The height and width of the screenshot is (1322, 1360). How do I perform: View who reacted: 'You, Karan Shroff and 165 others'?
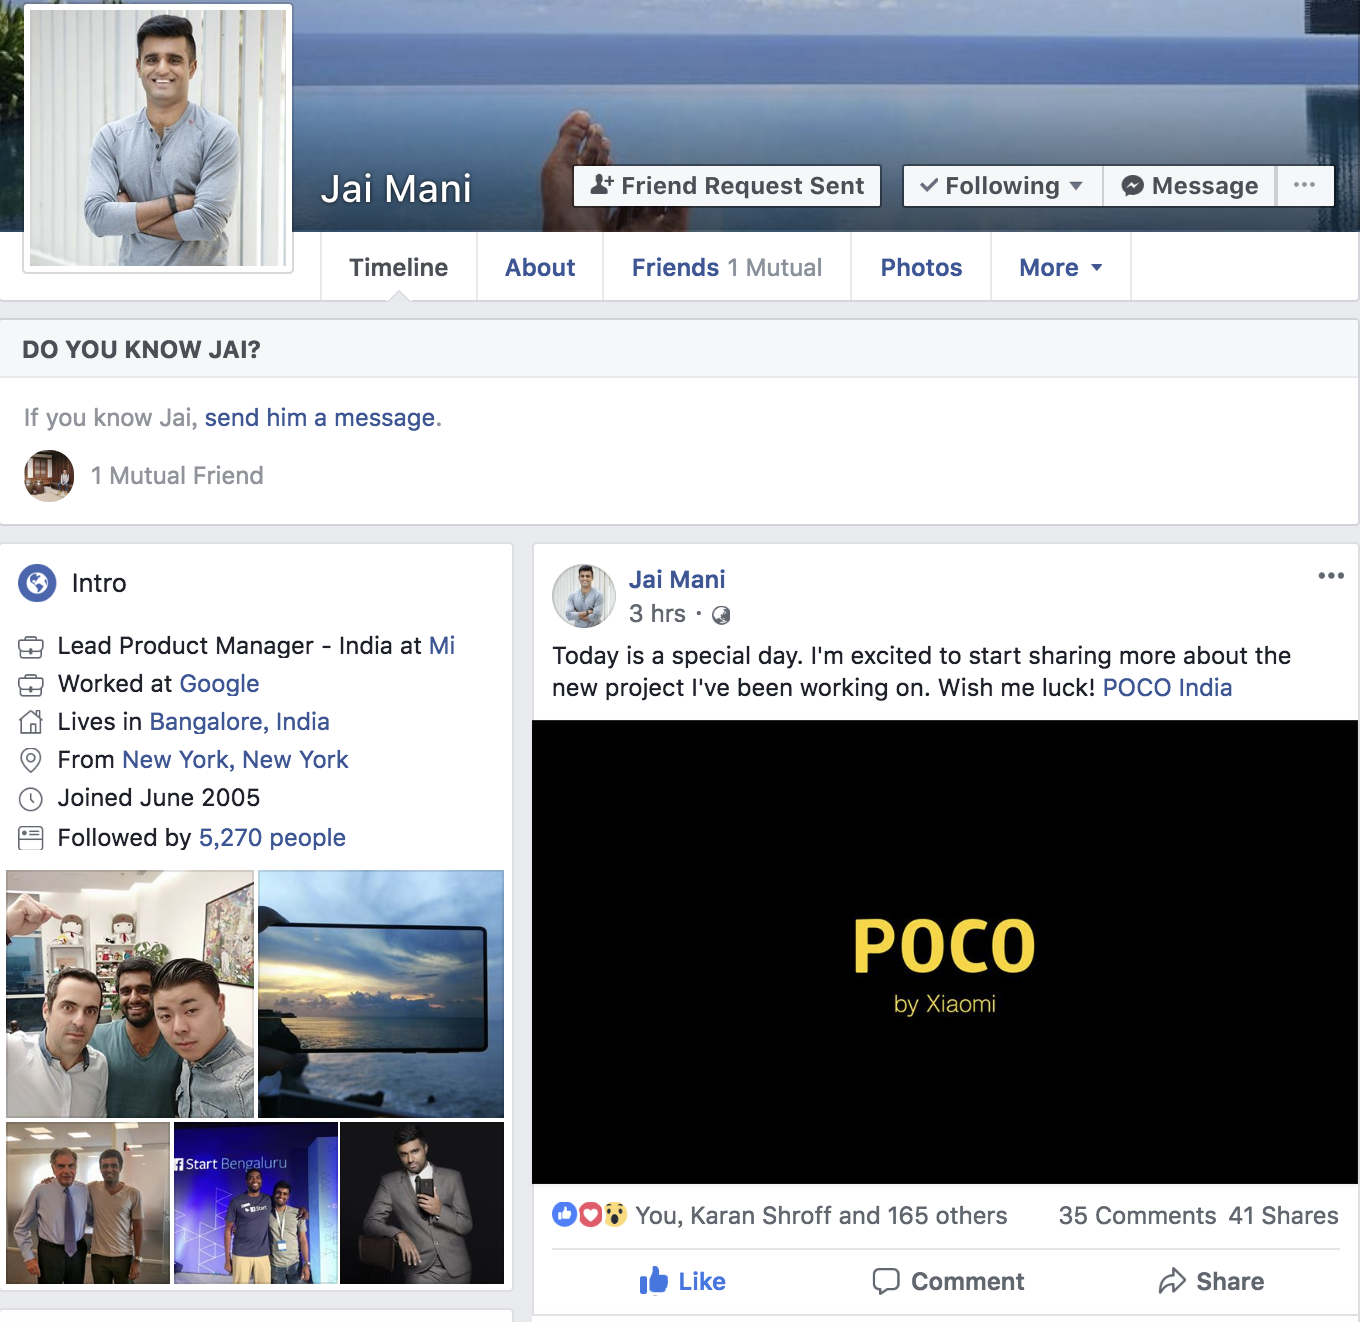coord(821,1216)
